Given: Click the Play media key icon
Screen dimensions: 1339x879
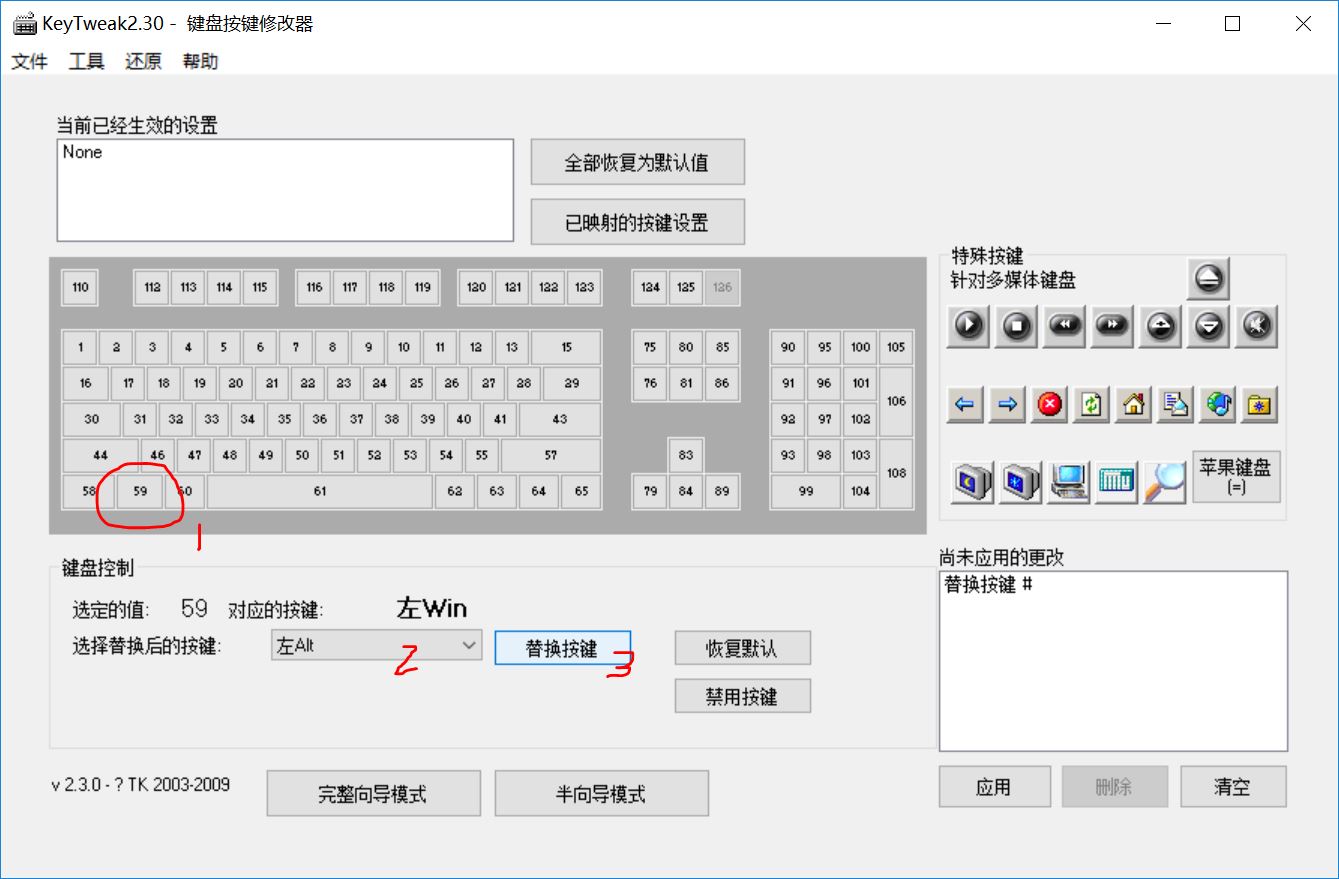Looking at the screenshot, I should tap(967, 327).
